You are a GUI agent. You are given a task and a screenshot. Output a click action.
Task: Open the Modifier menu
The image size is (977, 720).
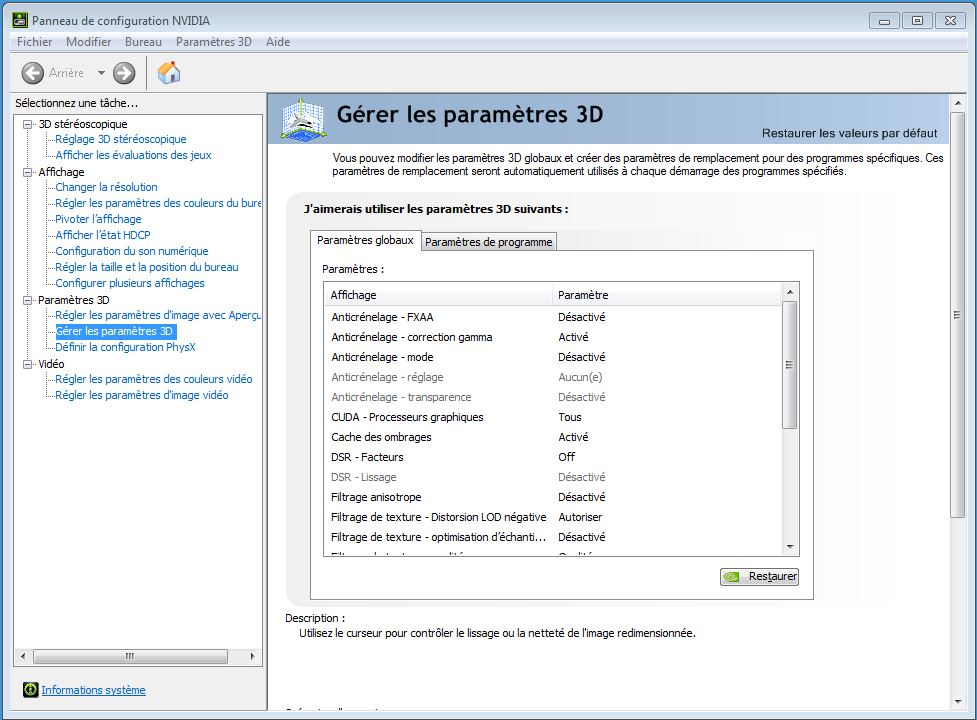88,42
